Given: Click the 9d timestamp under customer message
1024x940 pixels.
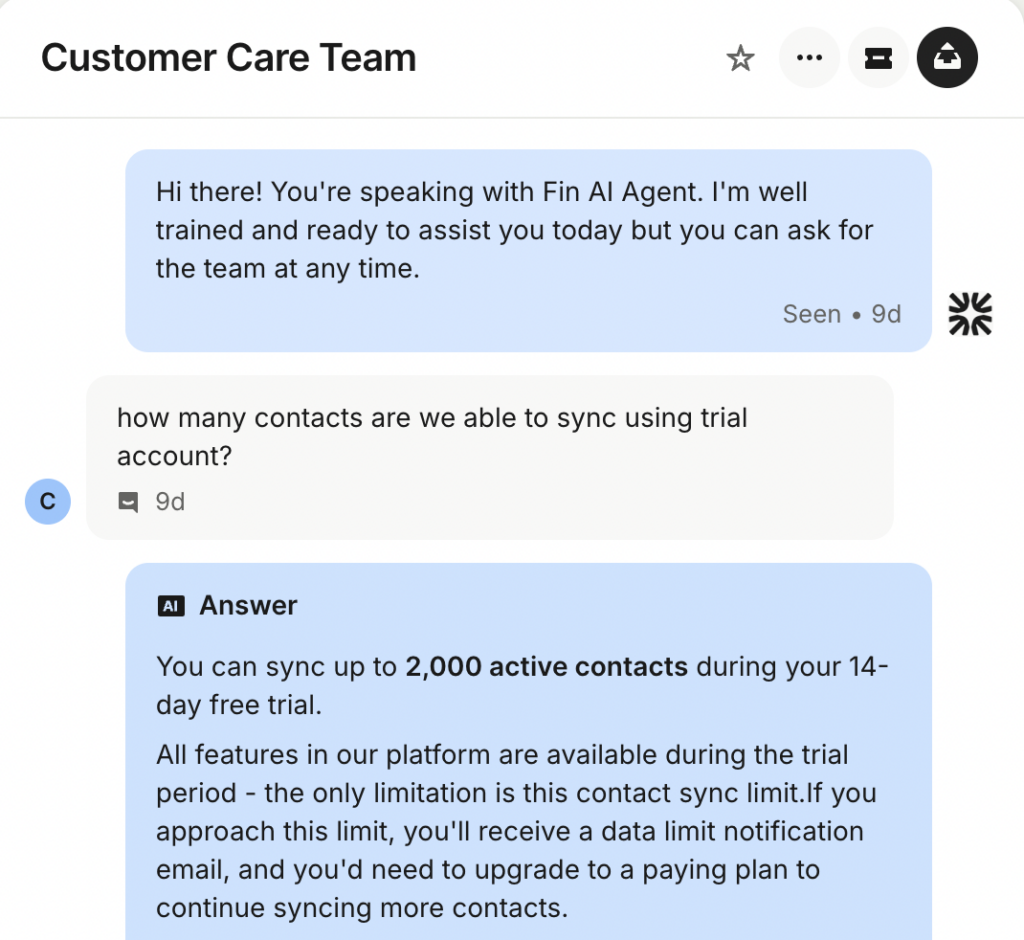Looking at the screenshot, I should point(170,502).
